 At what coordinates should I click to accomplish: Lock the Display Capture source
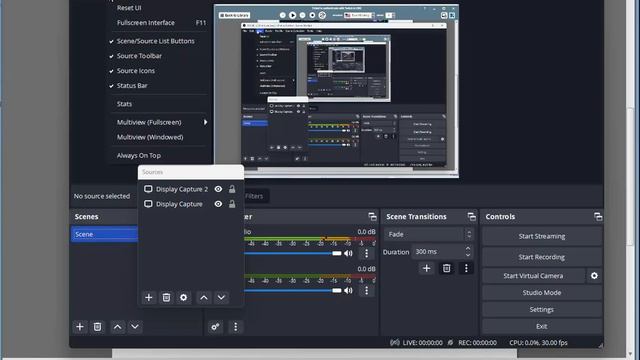click(232, 204)
